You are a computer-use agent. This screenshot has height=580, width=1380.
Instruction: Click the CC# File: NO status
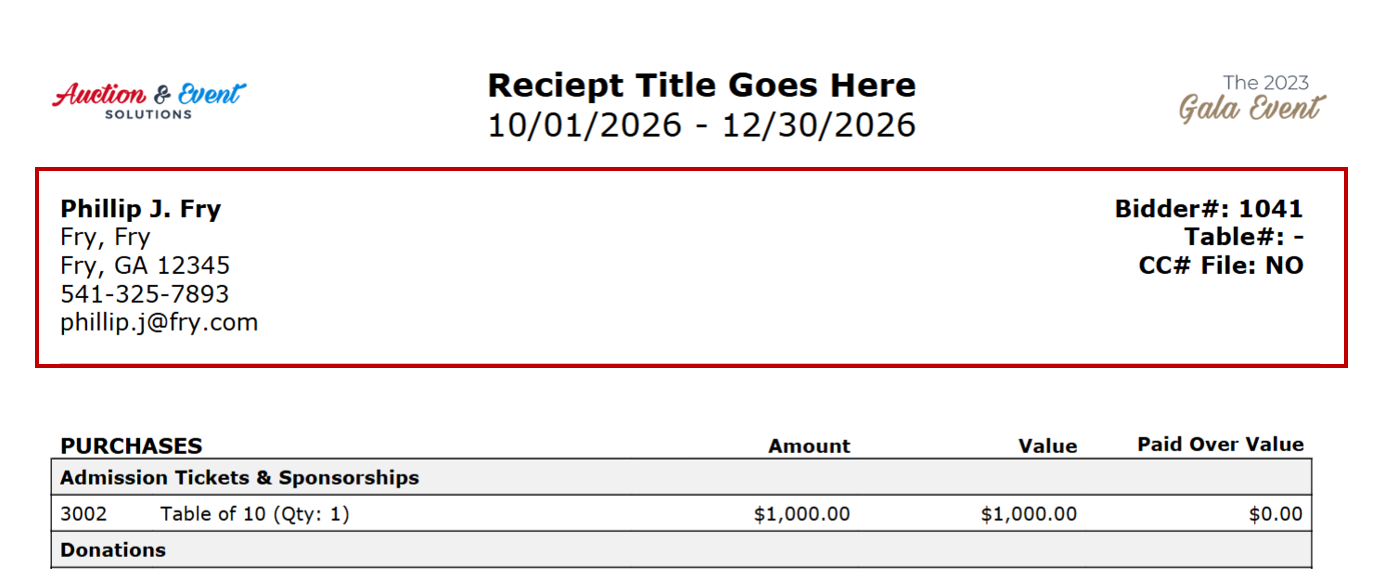click(1220, 265)
